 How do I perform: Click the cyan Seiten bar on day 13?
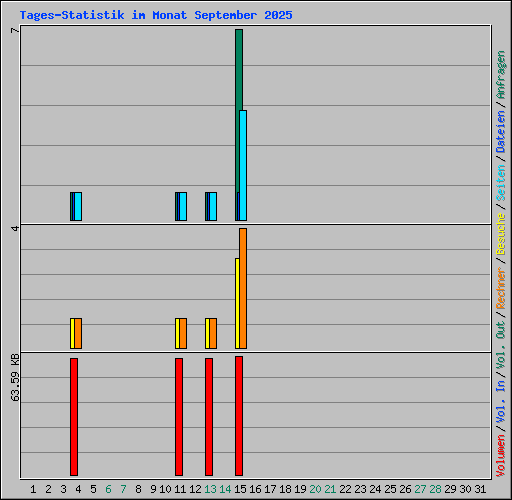[x=213, y=206]
